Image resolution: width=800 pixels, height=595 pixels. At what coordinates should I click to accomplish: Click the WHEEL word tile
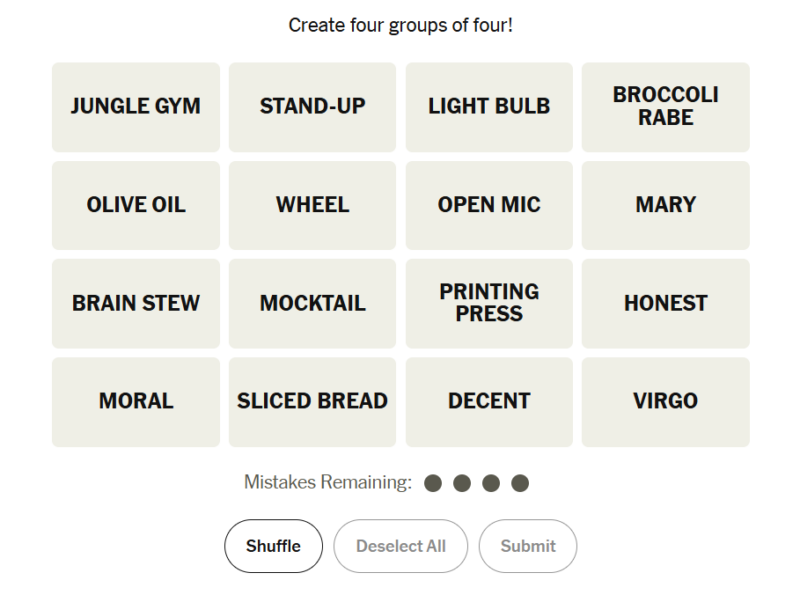click(312, 205)
